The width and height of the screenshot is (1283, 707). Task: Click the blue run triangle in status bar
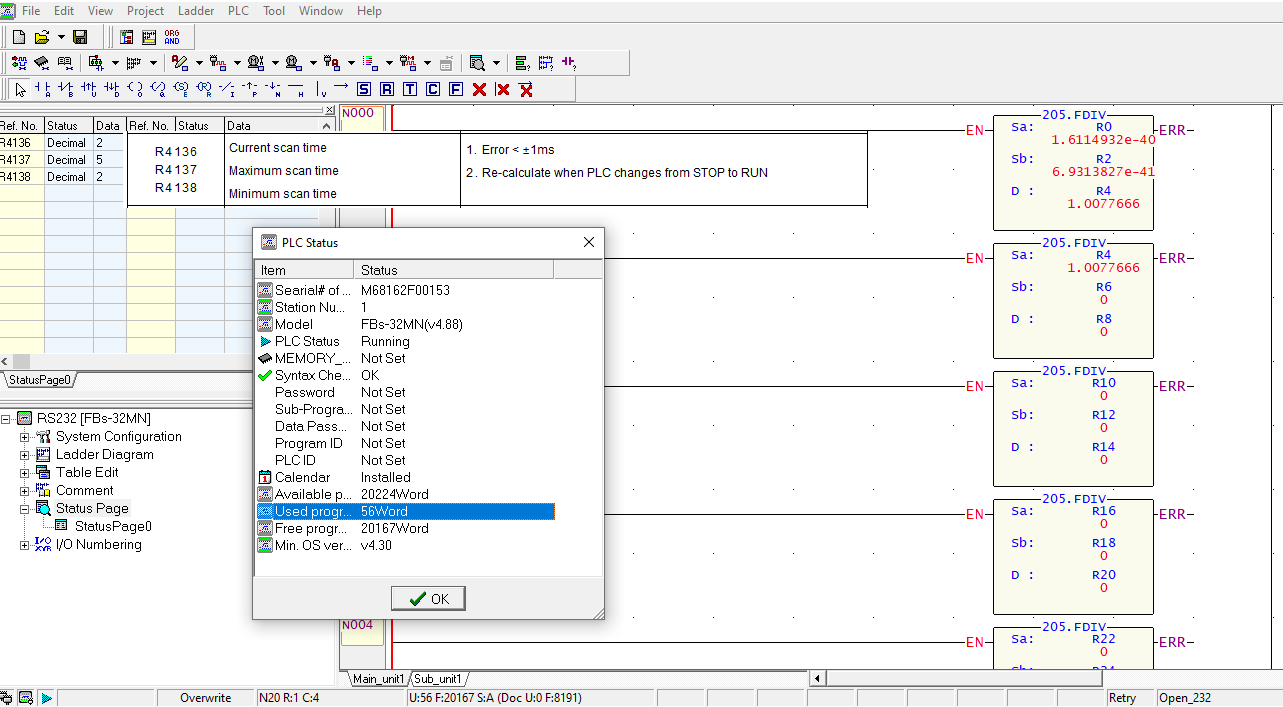click(x=47, y=698)
